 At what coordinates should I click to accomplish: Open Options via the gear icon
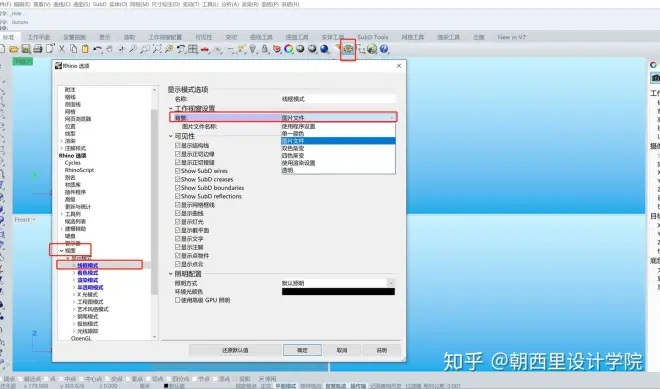pyautogui.click(x=348, y=49)
